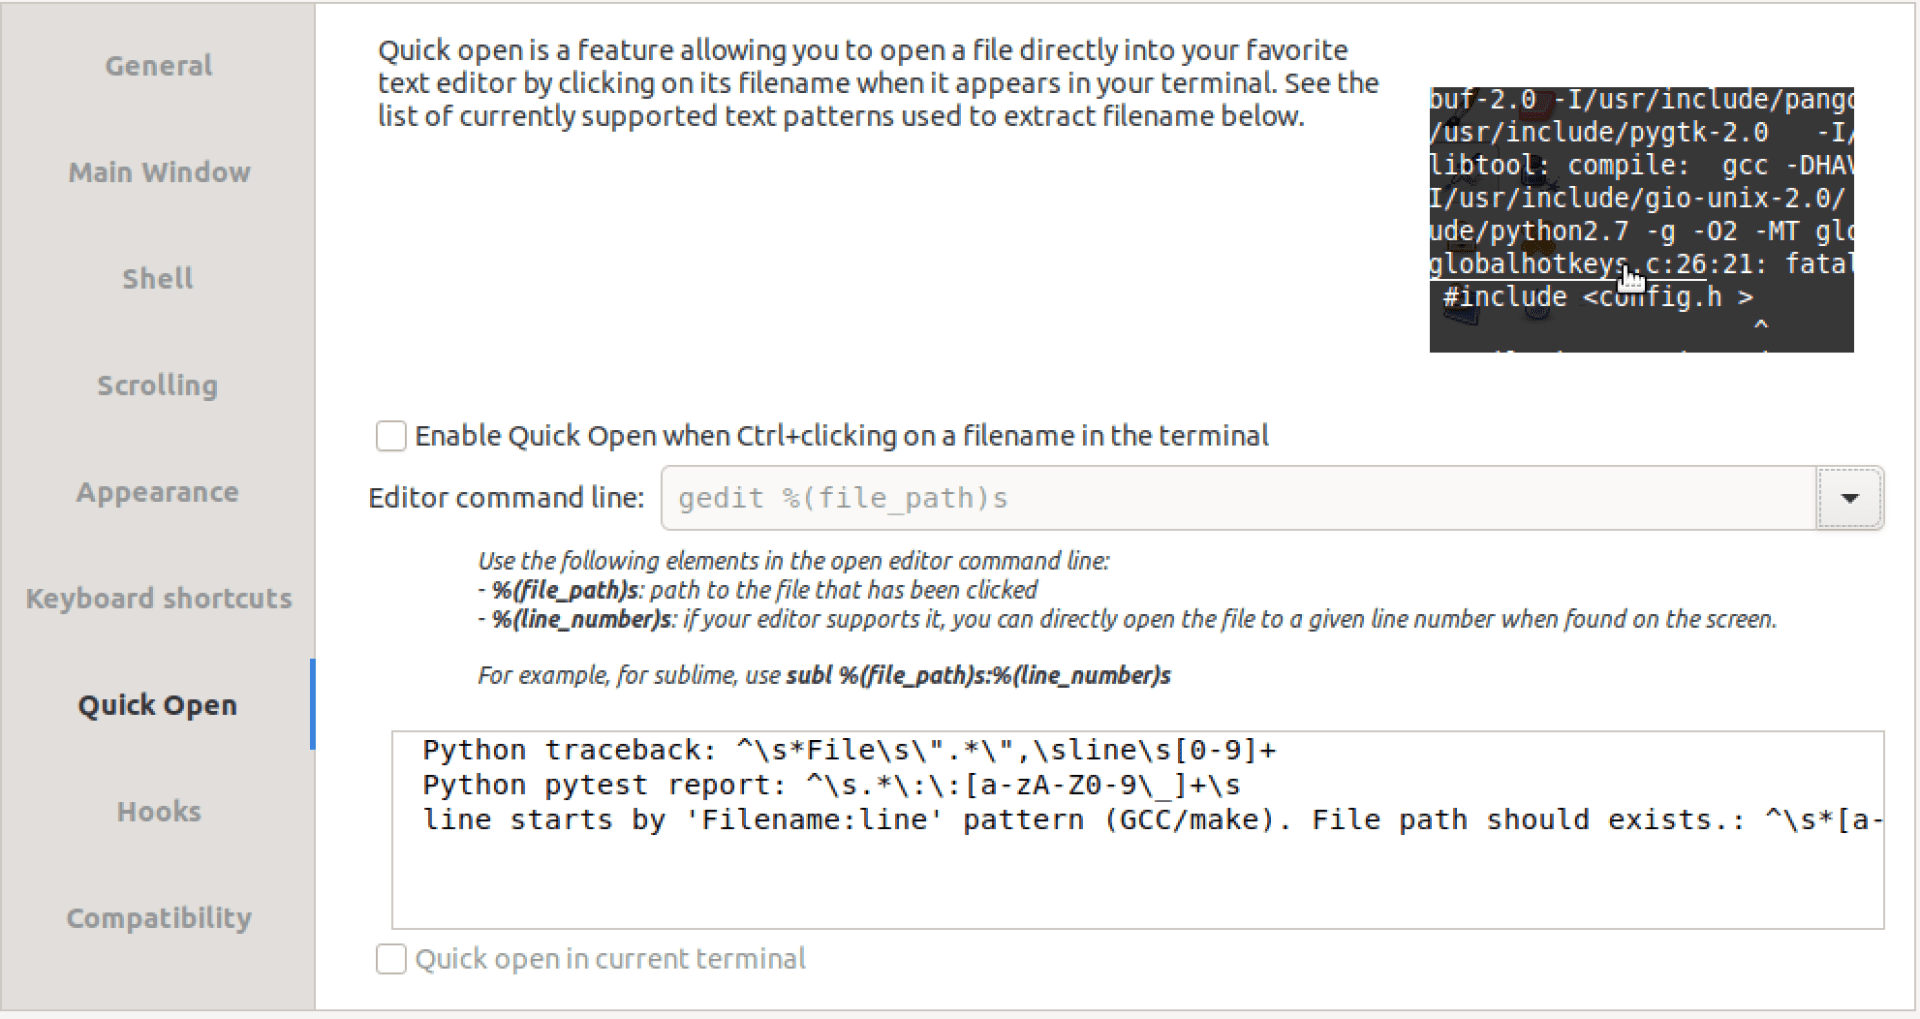The image size is (1920, 1019).
Task: Click the terminal screenshot preview image
Action: click(x=1640, y=220)
